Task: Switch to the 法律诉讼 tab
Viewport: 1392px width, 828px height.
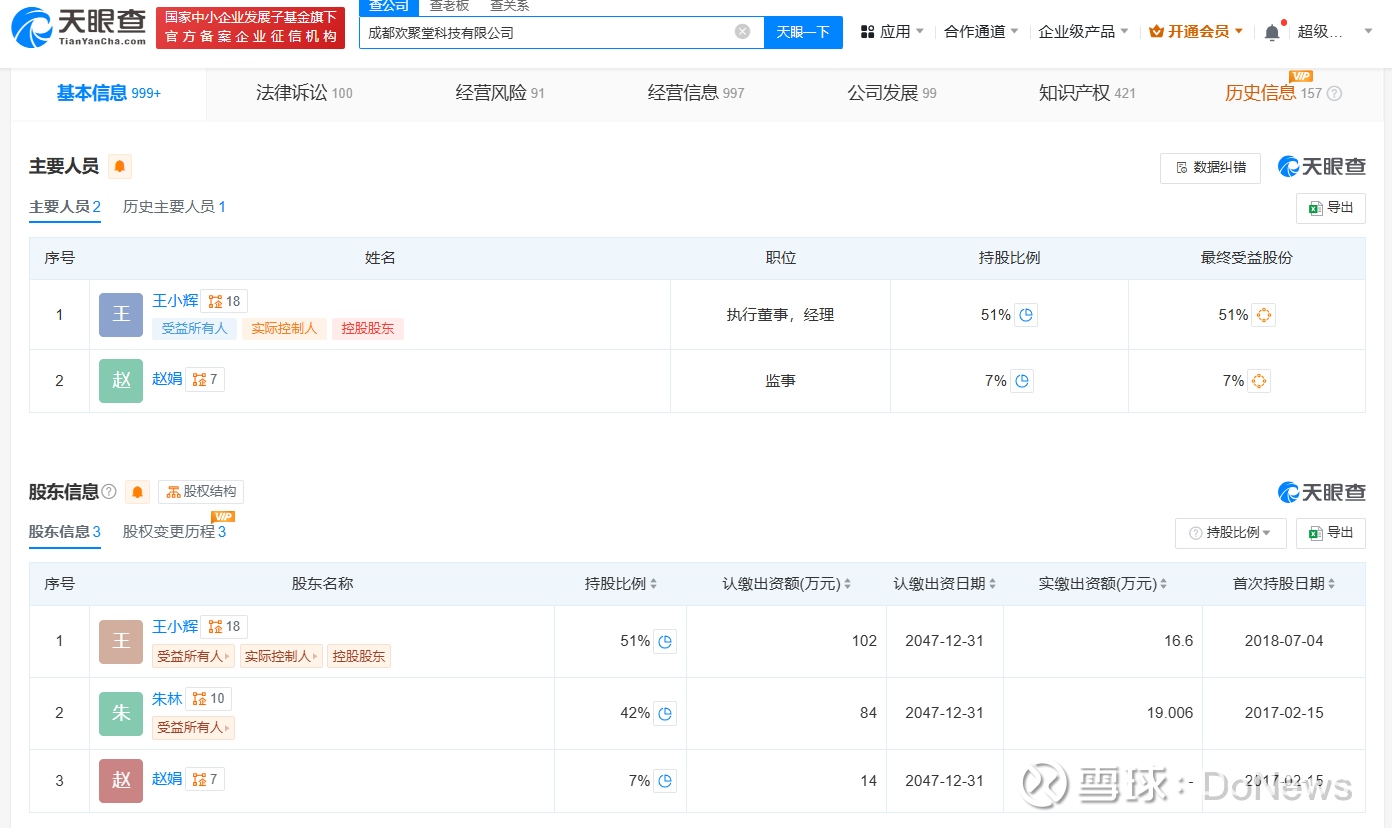Action: [304, 94]
